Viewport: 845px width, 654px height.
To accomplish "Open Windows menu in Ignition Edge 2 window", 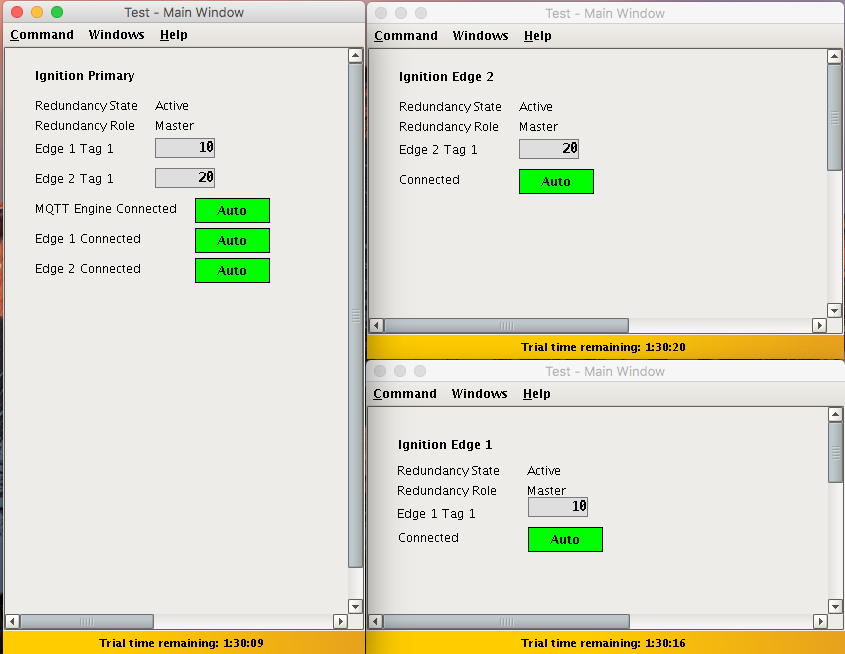I will click(480, 36).
